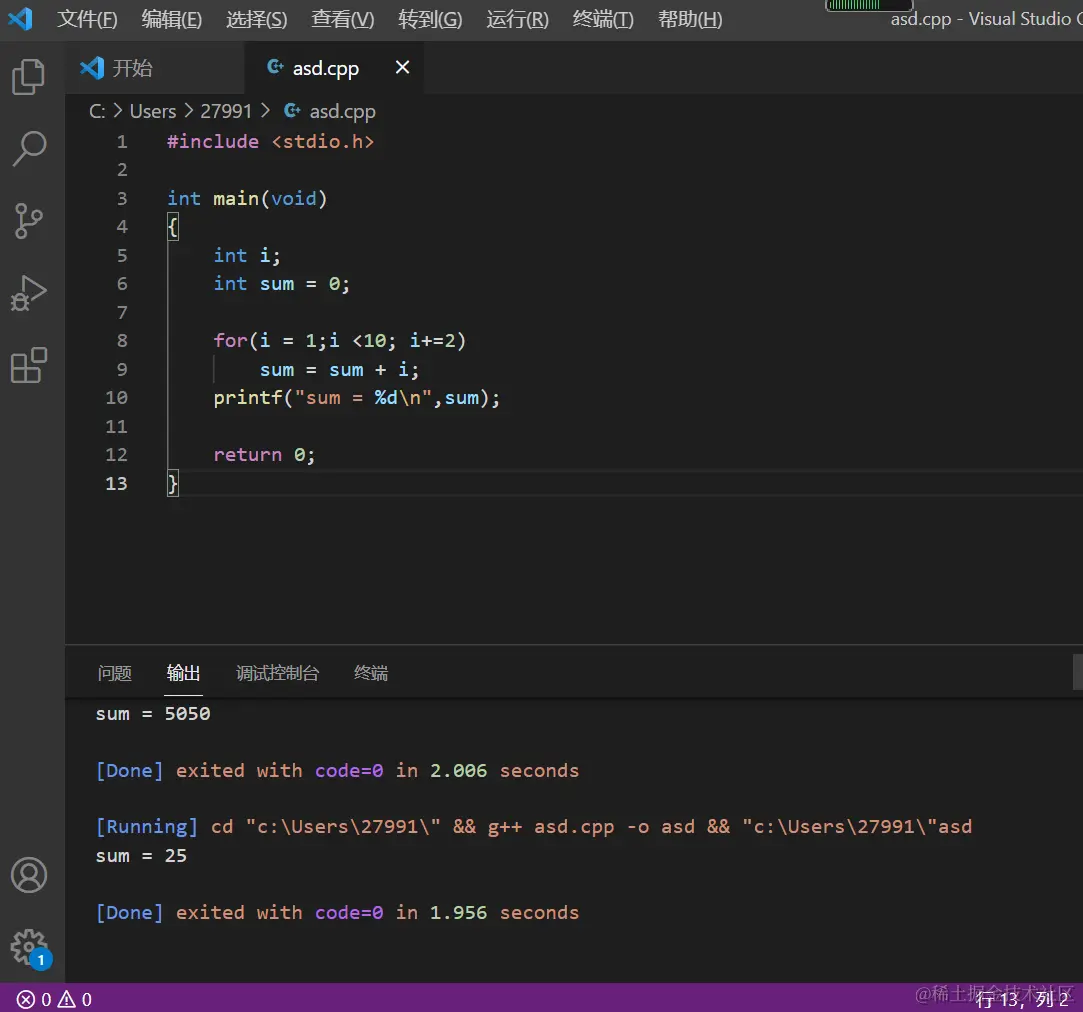Open the 选择(S) menu
The image size is (1083, 1012).
point(257,19)
